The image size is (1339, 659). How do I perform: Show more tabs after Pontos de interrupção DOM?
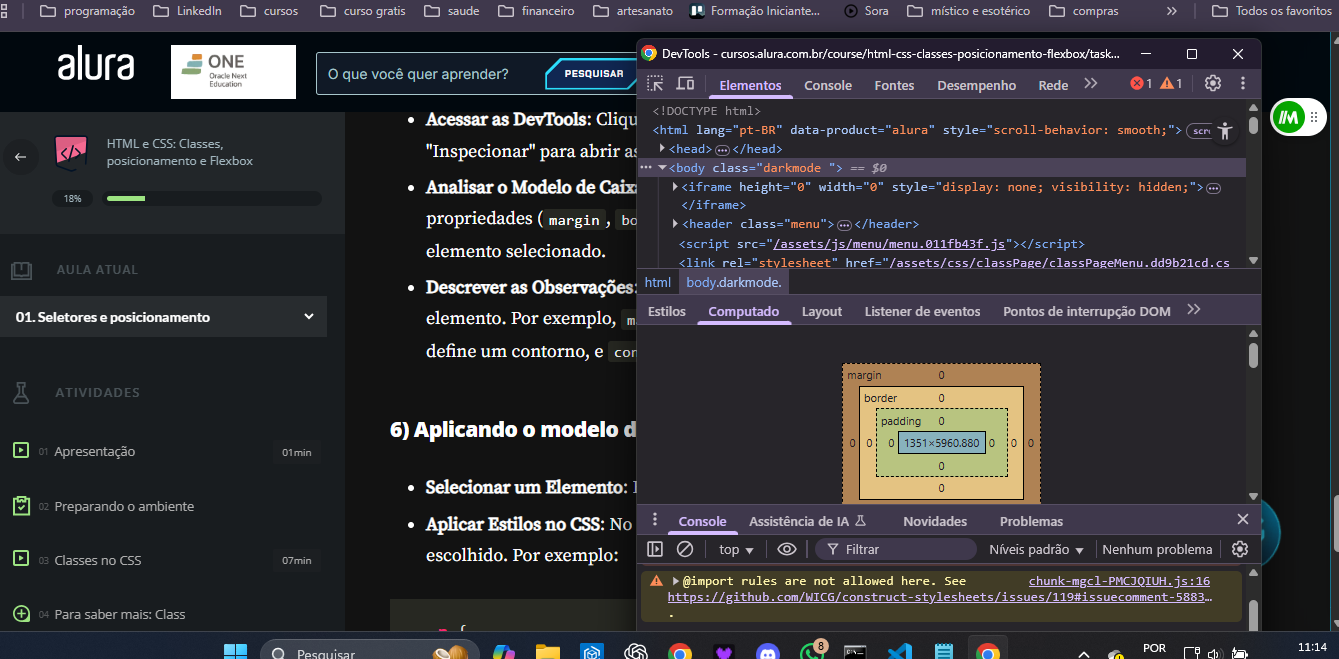1193,310
